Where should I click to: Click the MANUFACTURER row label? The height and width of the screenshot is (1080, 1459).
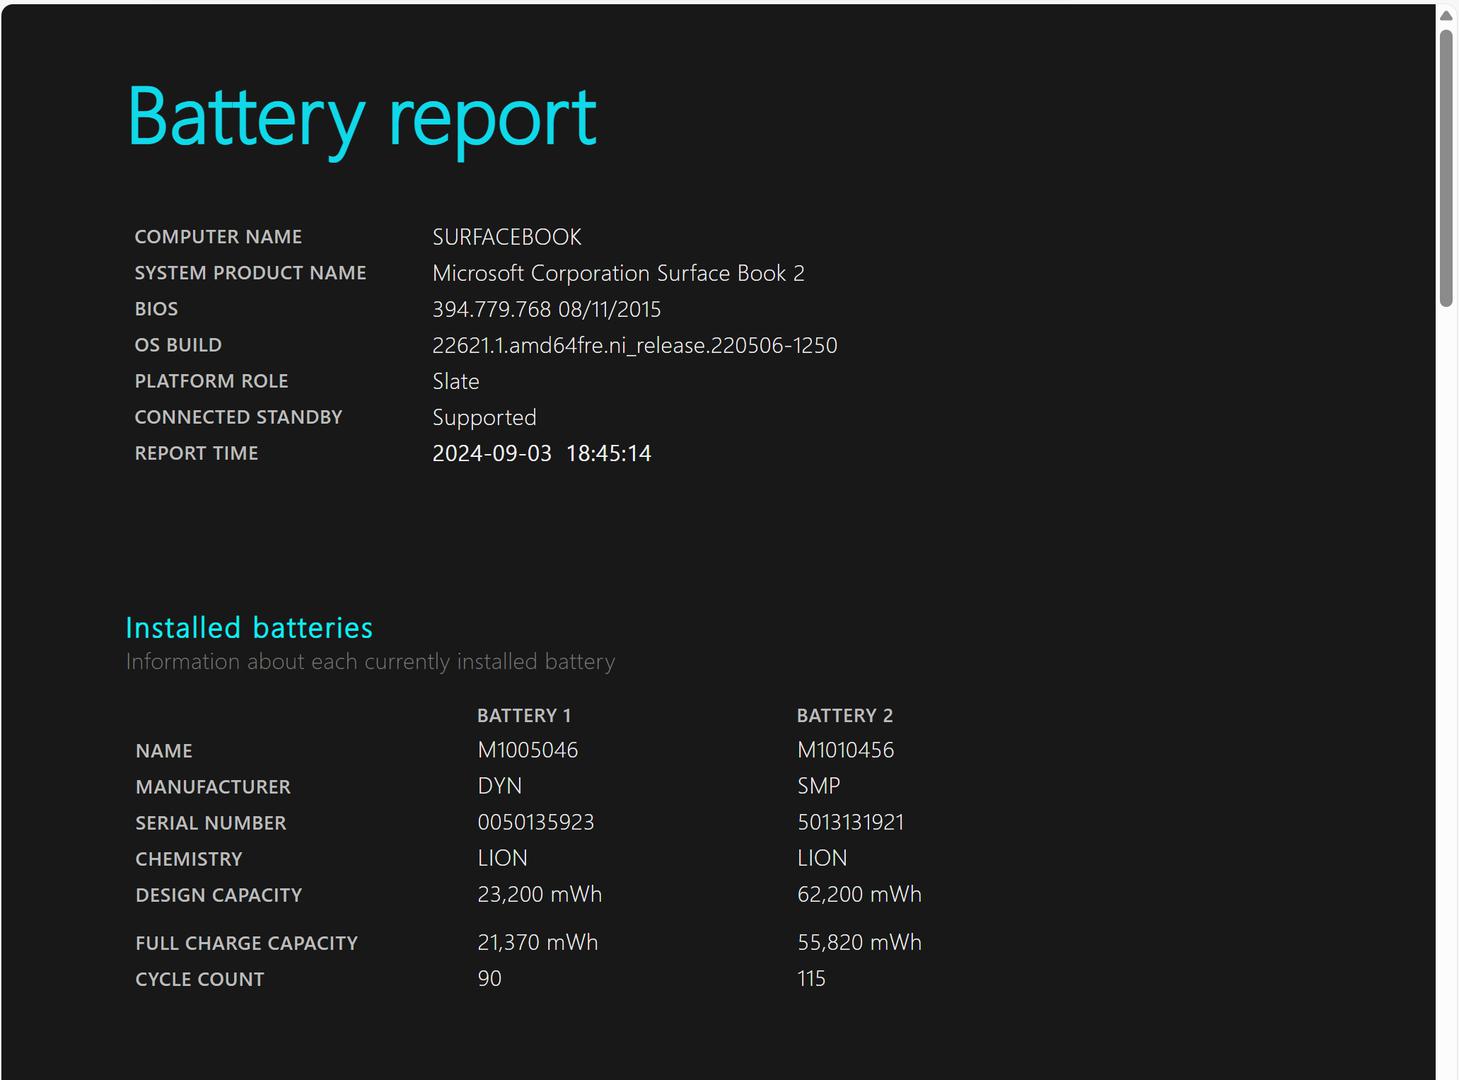click(x=213, y=787)
